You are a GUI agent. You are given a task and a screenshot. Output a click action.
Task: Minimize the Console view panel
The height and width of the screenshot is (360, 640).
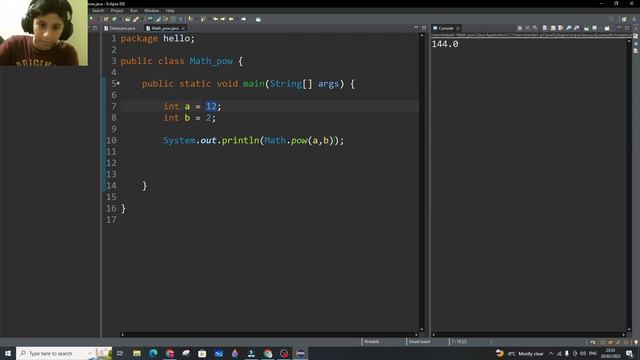pyautogui.click(x=620, y=28)
